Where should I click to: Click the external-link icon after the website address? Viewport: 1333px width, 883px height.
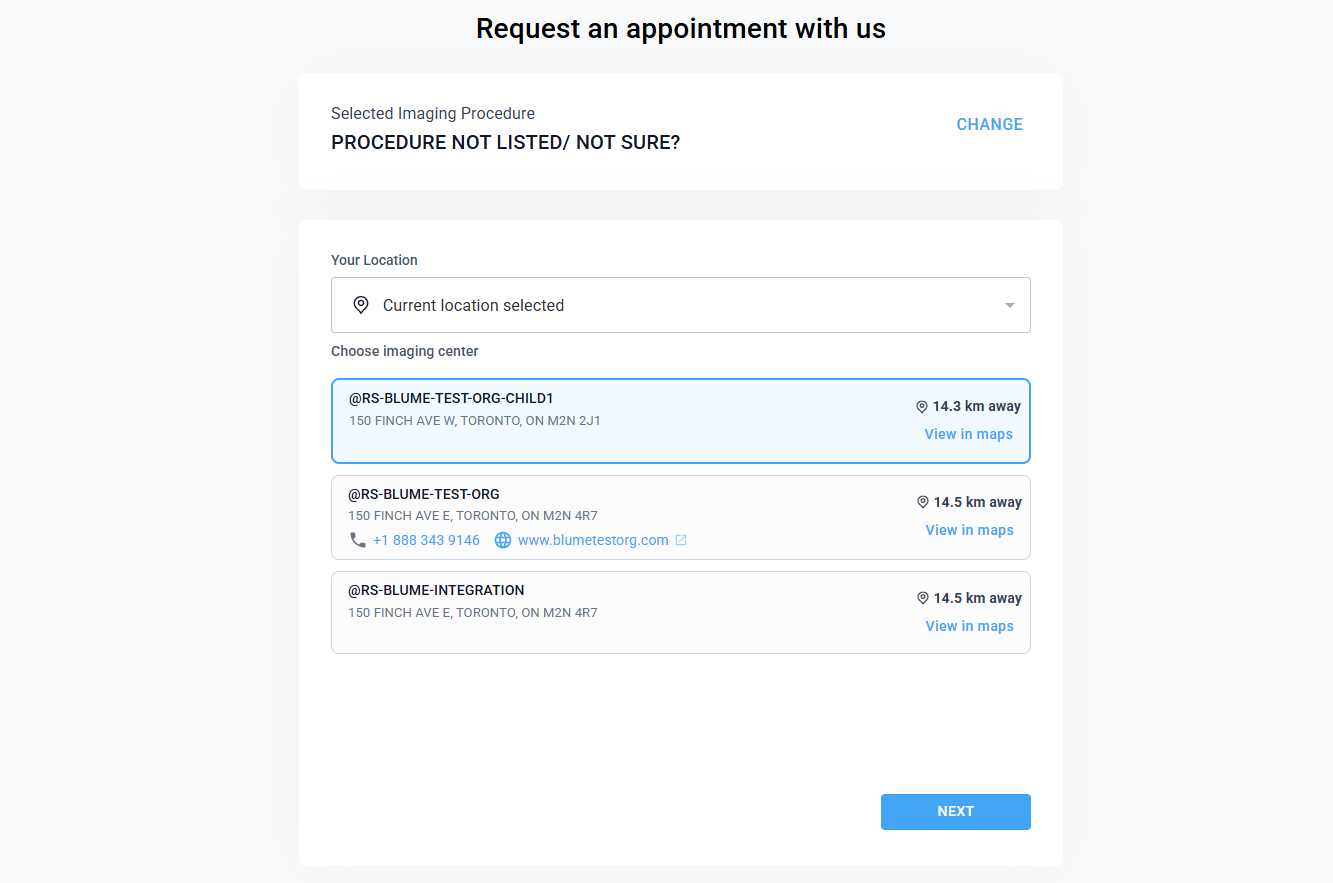(x=682, y=539)
